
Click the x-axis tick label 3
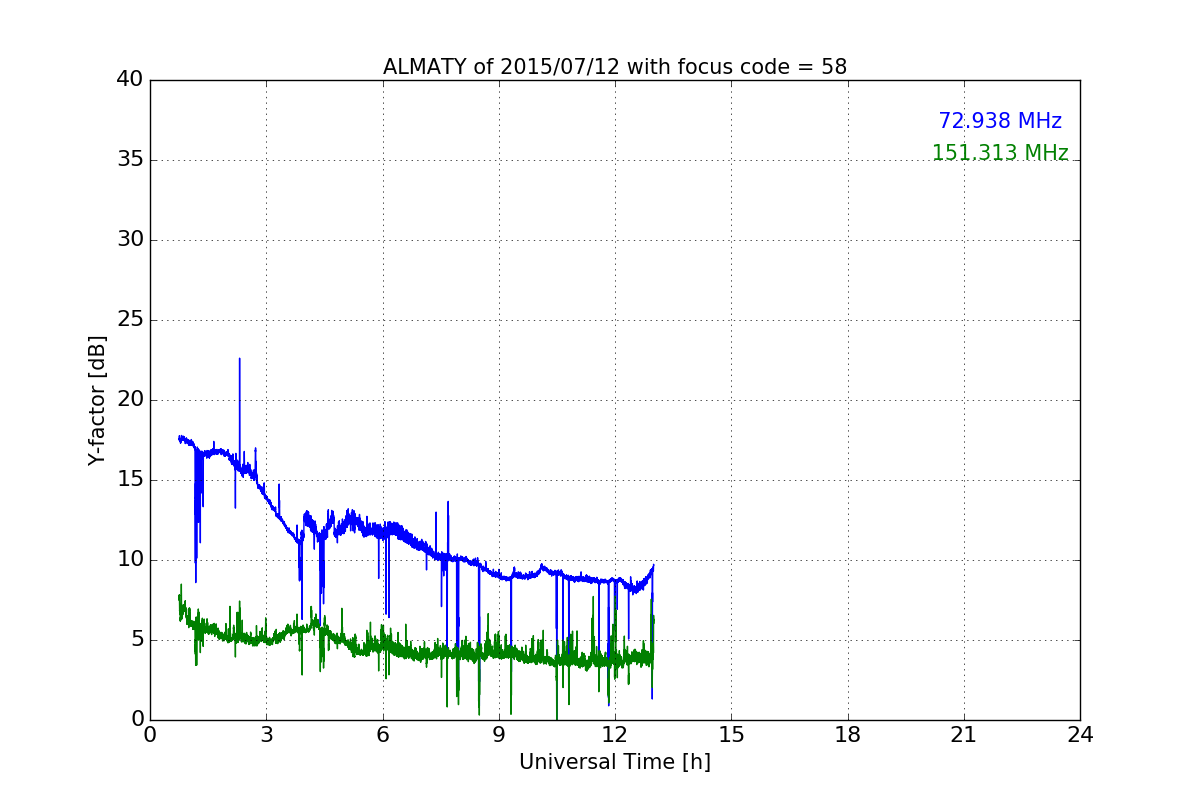267,735
